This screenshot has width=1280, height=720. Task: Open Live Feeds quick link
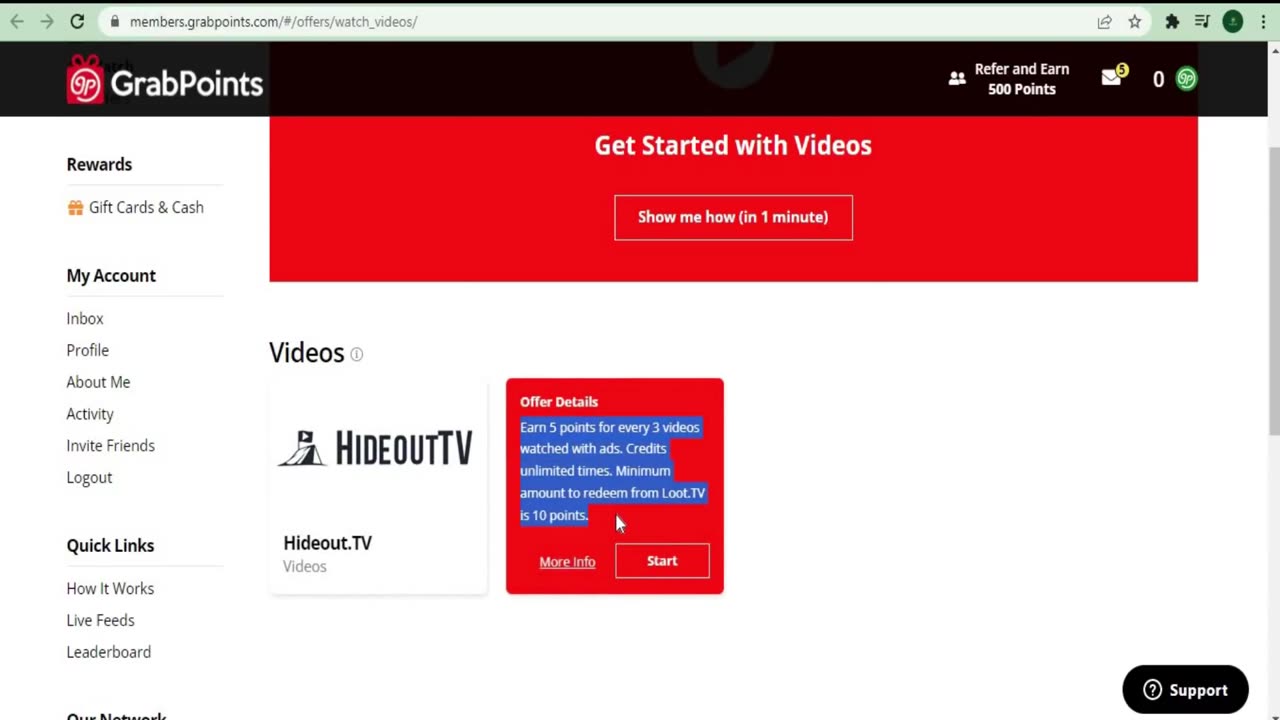pyautogui.click(x=100, y=621)
